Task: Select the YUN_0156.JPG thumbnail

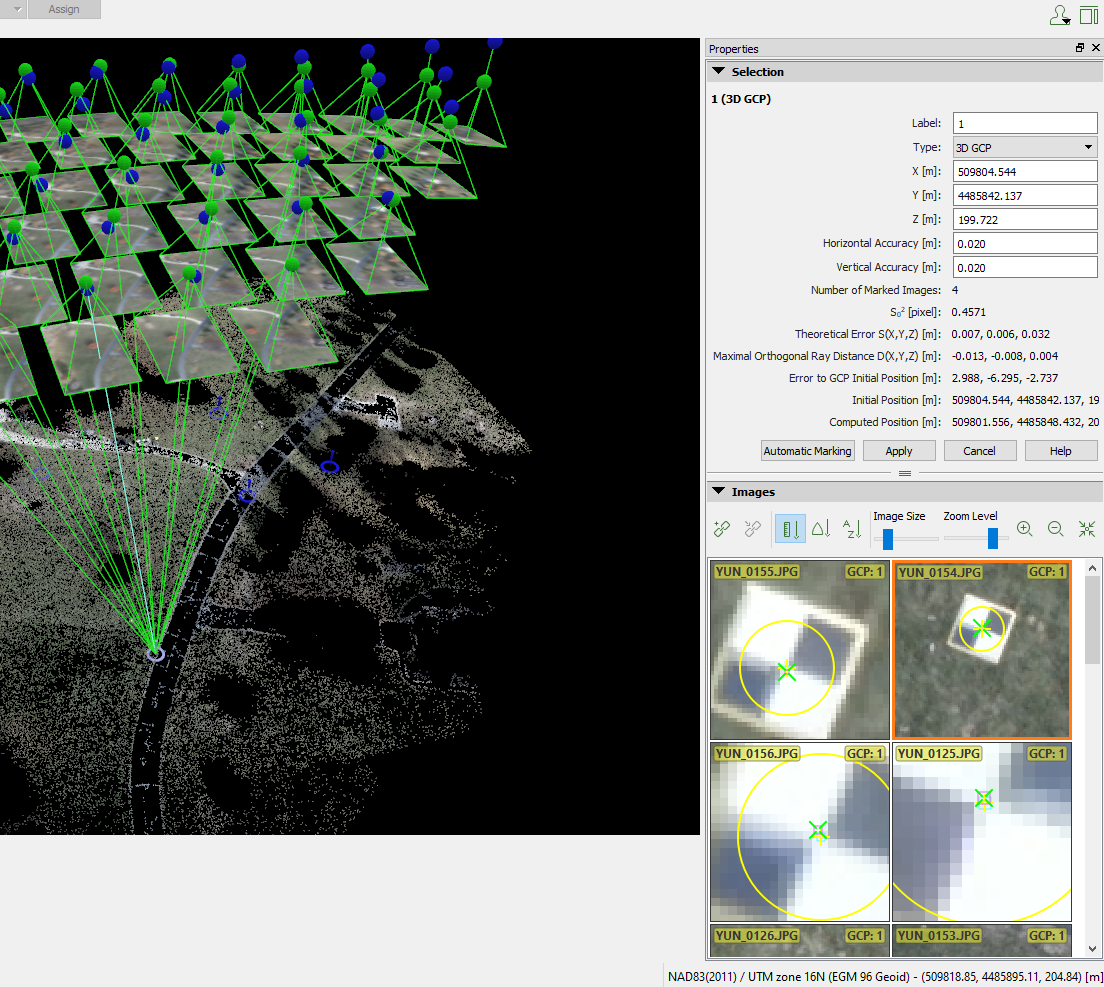Action: 799,832
